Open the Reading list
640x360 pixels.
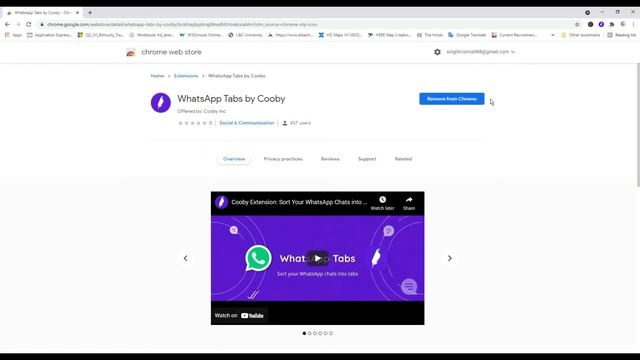coord(621,35)
